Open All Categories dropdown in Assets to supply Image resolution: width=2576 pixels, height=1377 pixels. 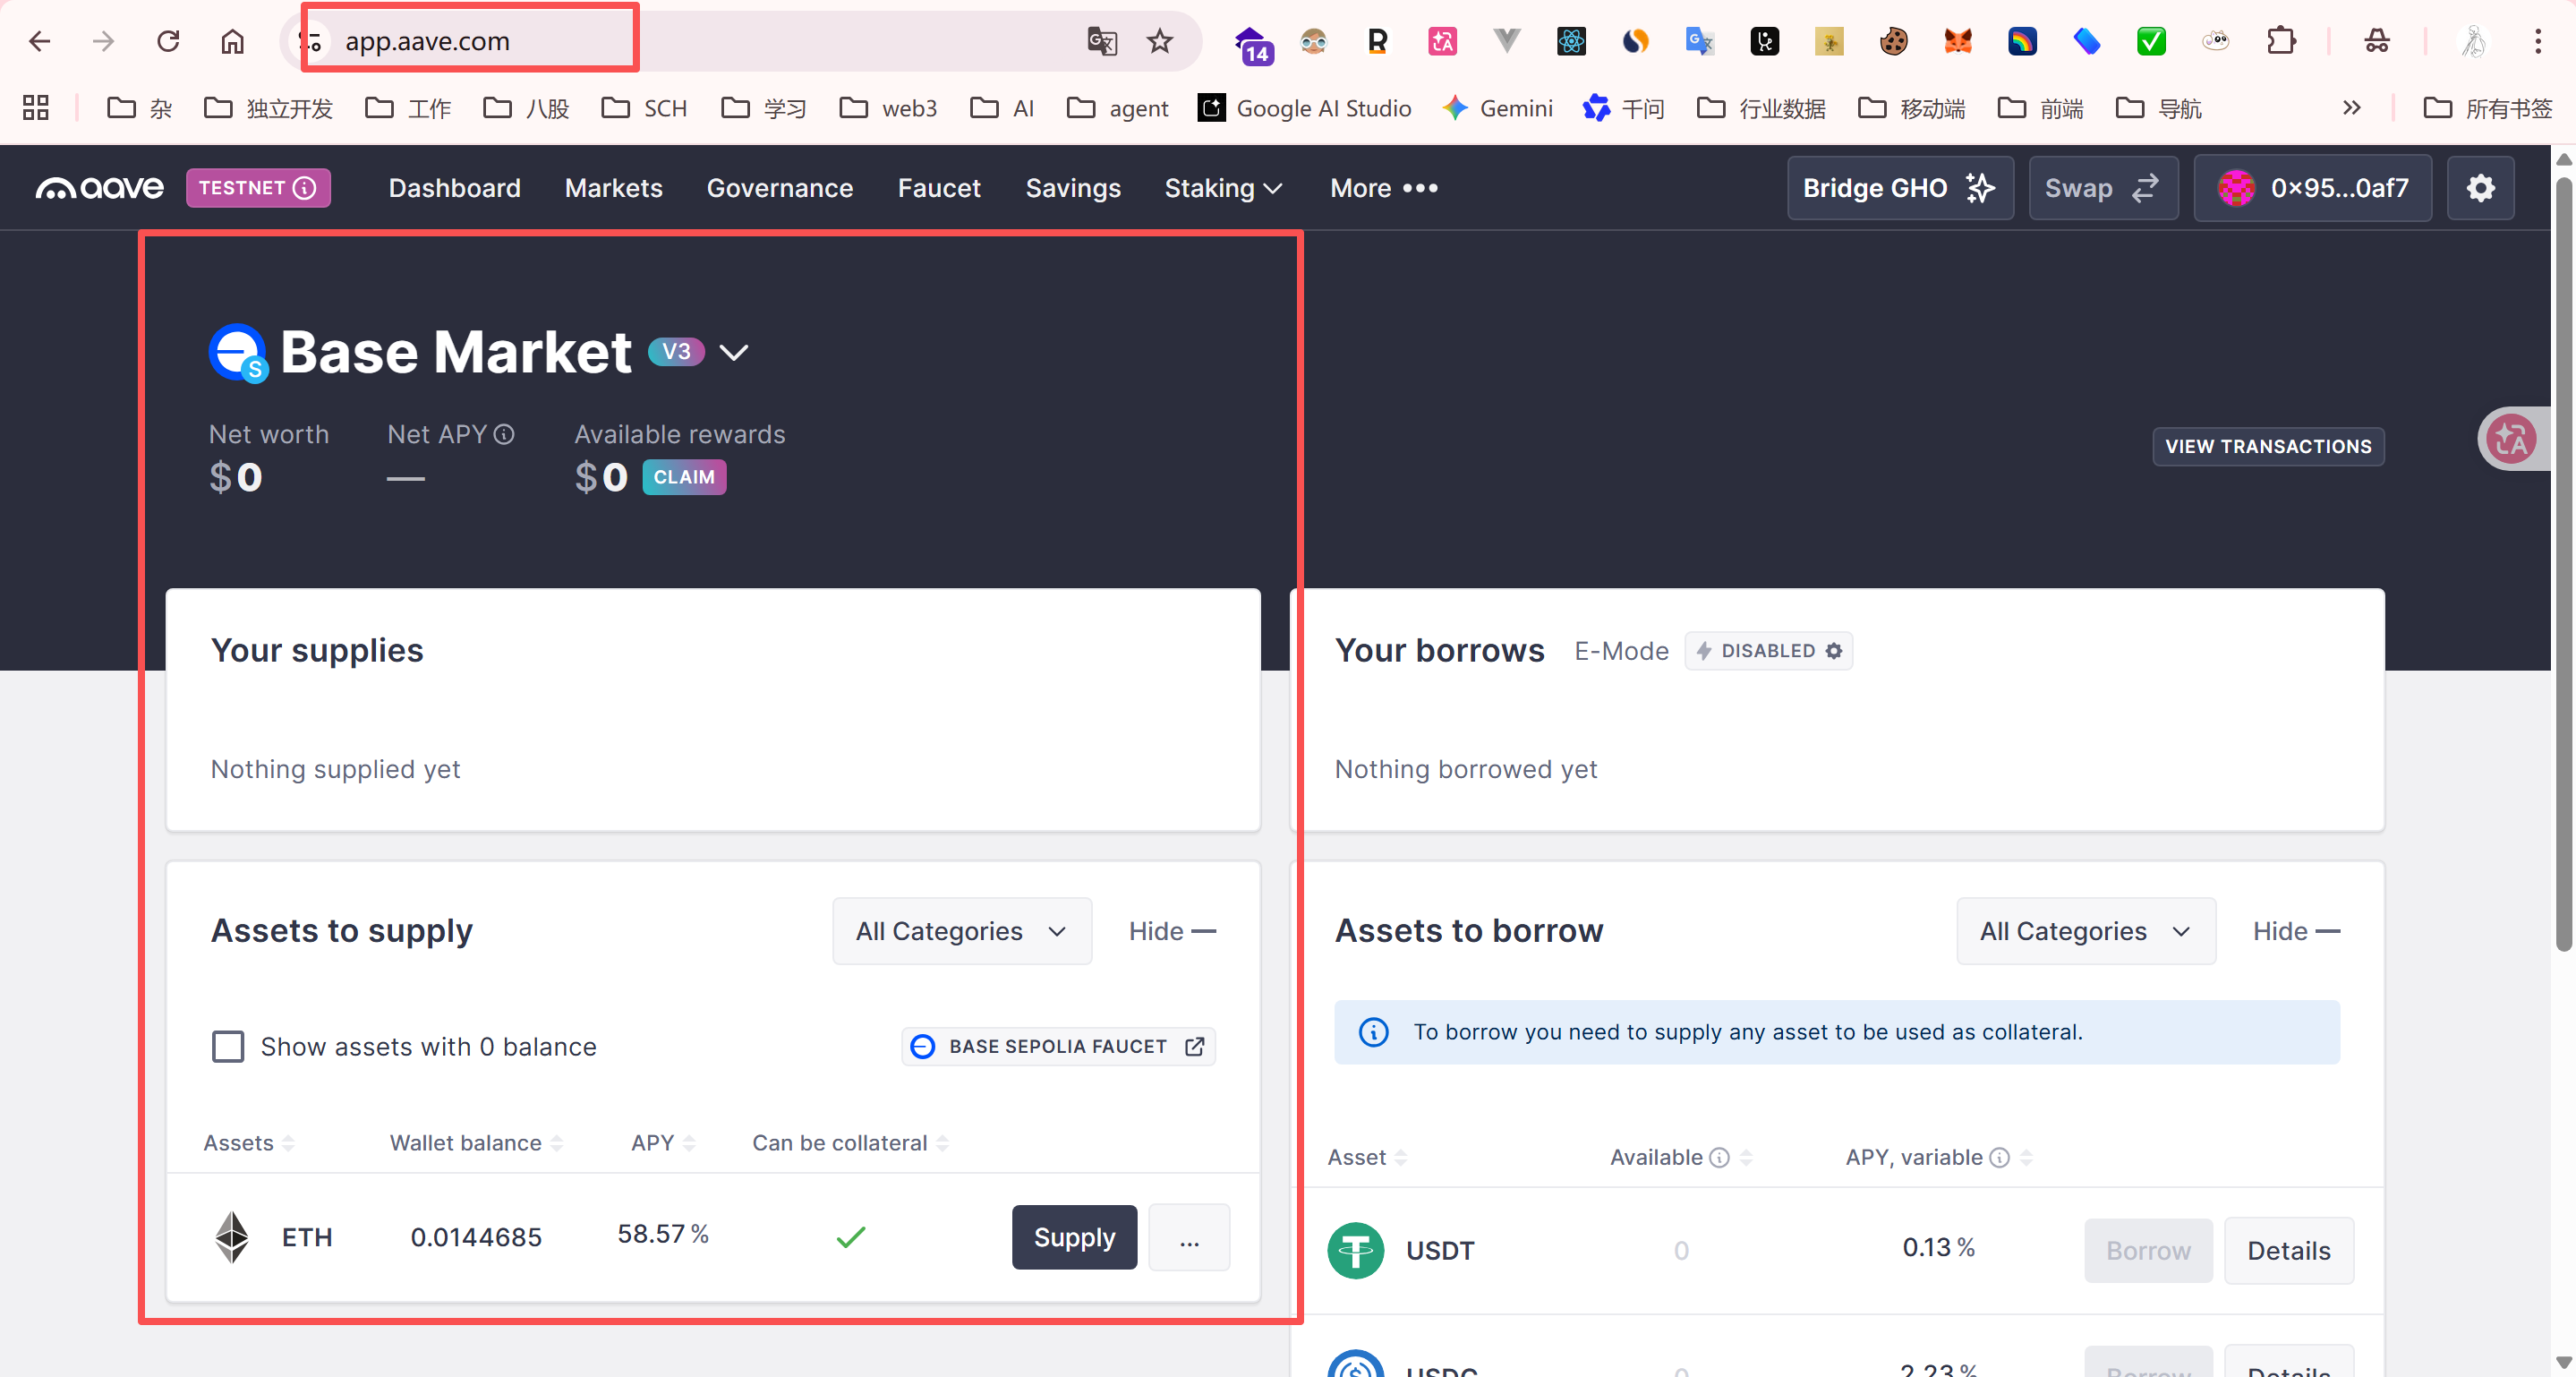pos(961,931)
